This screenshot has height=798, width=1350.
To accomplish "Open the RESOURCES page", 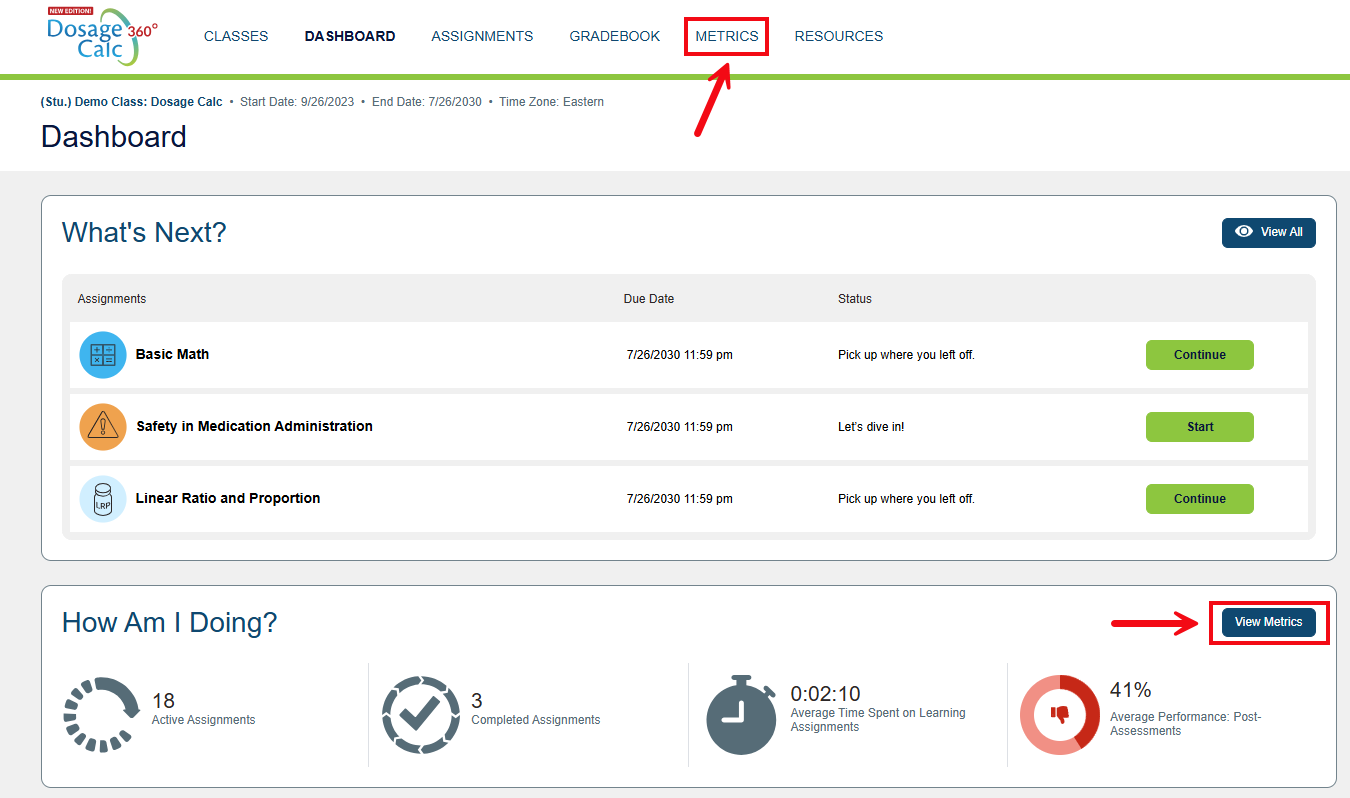I will click(839, 36).
